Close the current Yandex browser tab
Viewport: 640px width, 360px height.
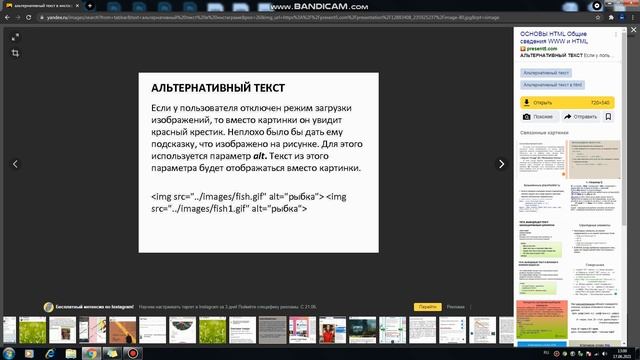pyautogui.click(x=77, y=6)
